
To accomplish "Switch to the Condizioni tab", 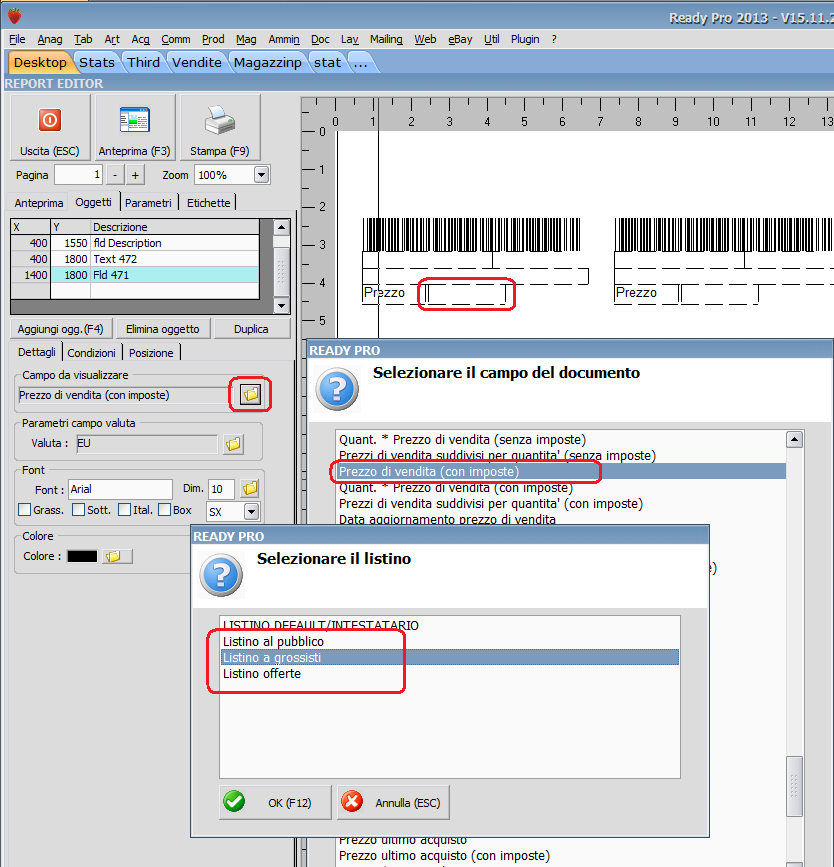I will coord(91,353).
